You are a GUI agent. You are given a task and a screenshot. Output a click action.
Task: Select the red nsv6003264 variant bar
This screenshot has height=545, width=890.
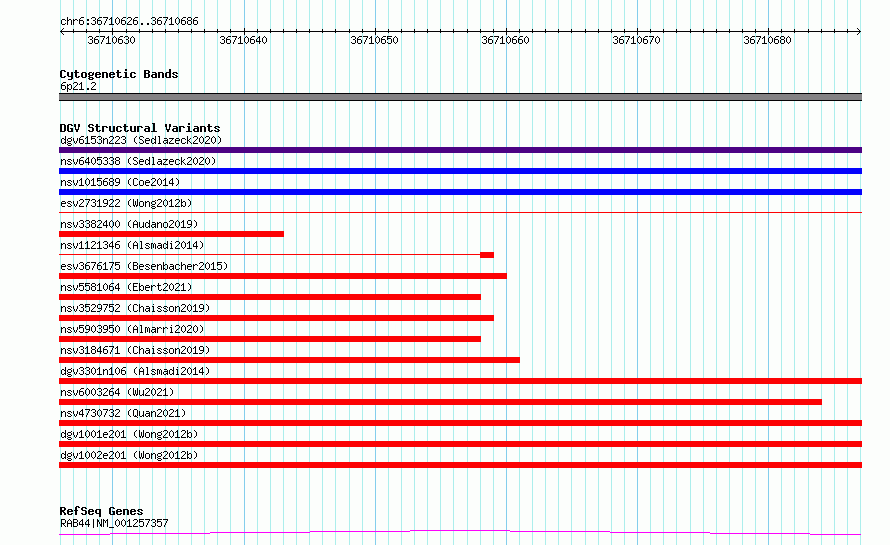(x=440, y=402)
